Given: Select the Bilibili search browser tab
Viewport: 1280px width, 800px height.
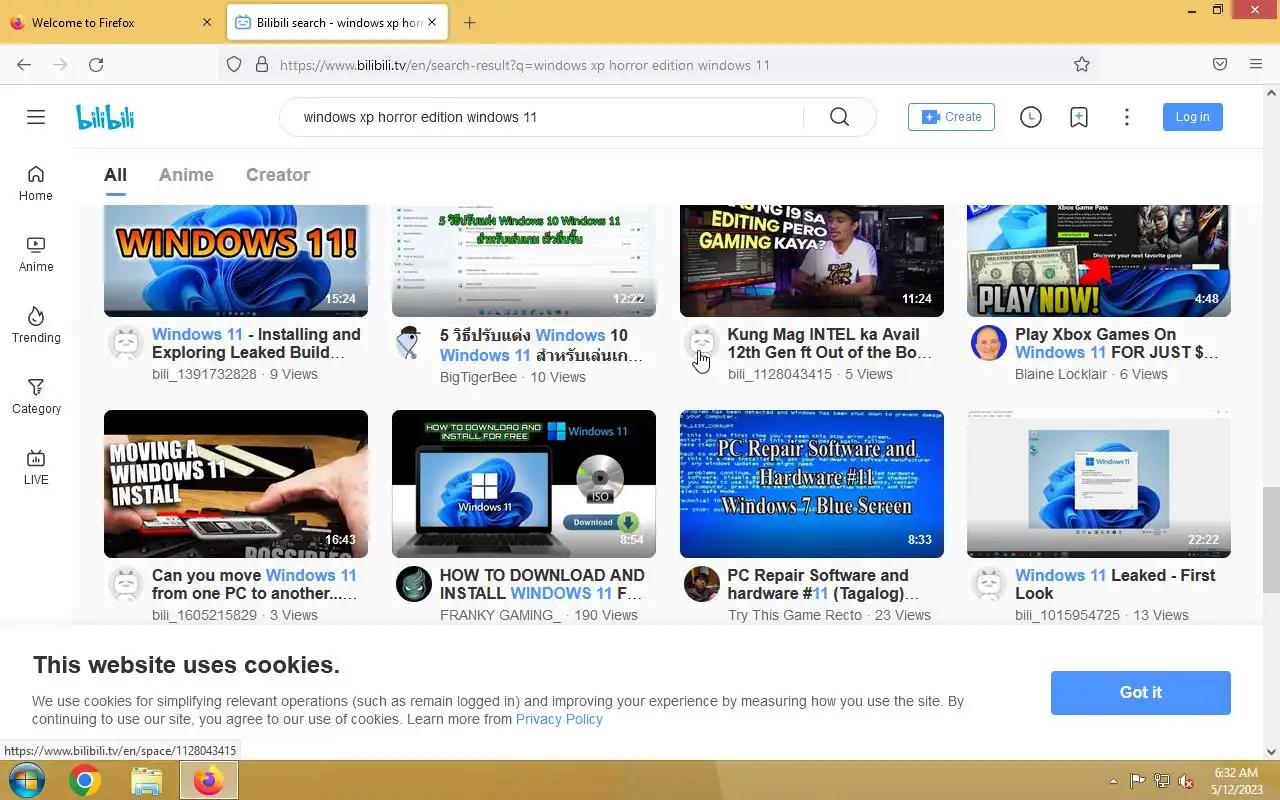Looking at the screenshot, I should tap(337, 22).
